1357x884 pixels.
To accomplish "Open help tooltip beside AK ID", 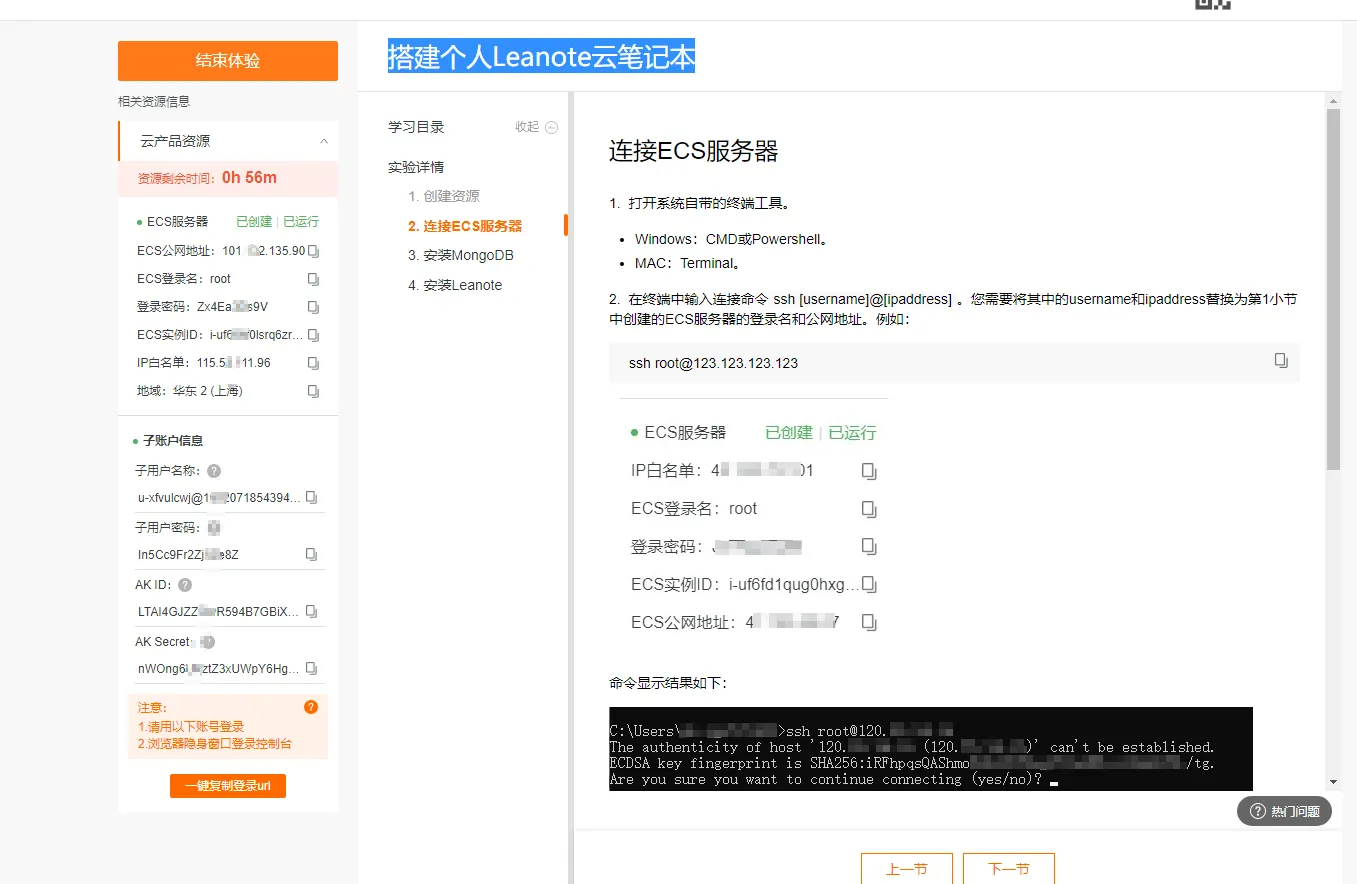I will [x=185, y=585].
